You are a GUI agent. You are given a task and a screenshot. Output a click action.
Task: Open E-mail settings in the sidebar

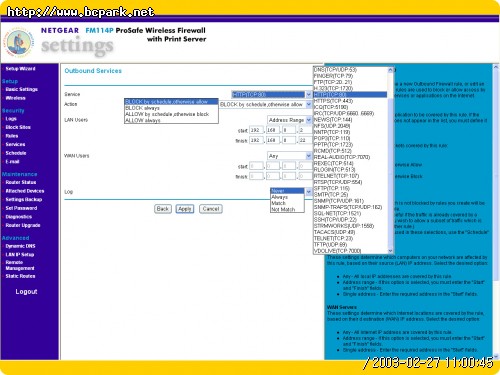[x=12, y=162]
